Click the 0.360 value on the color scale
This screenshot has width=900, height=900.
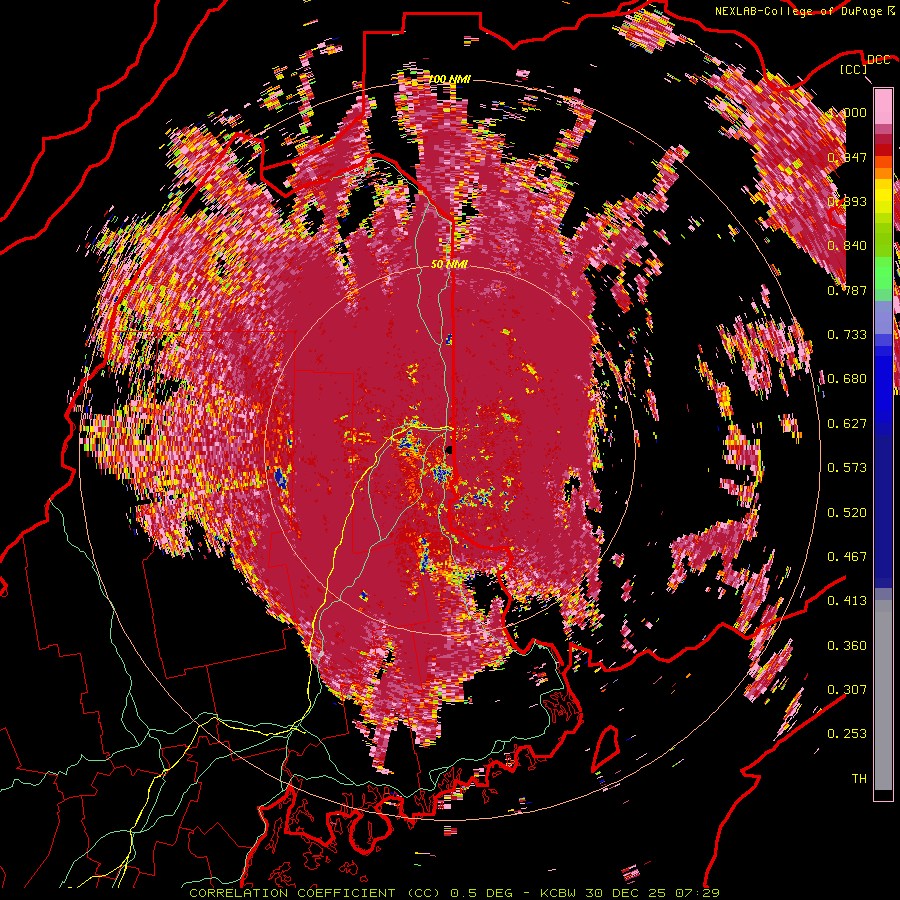[847, 646]
